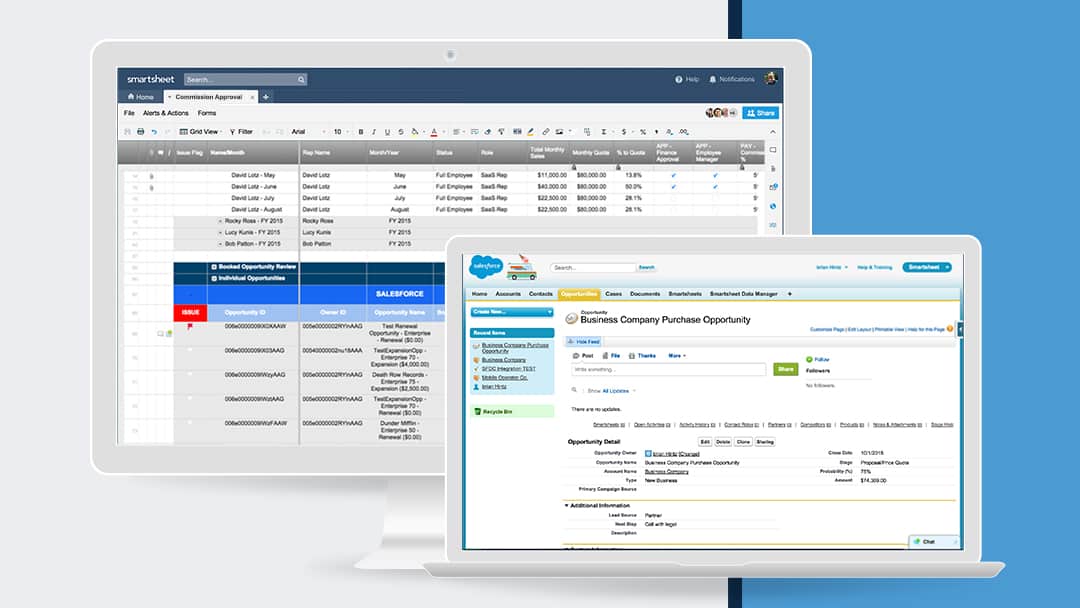Open Smartsheet Help

[687, 79]
